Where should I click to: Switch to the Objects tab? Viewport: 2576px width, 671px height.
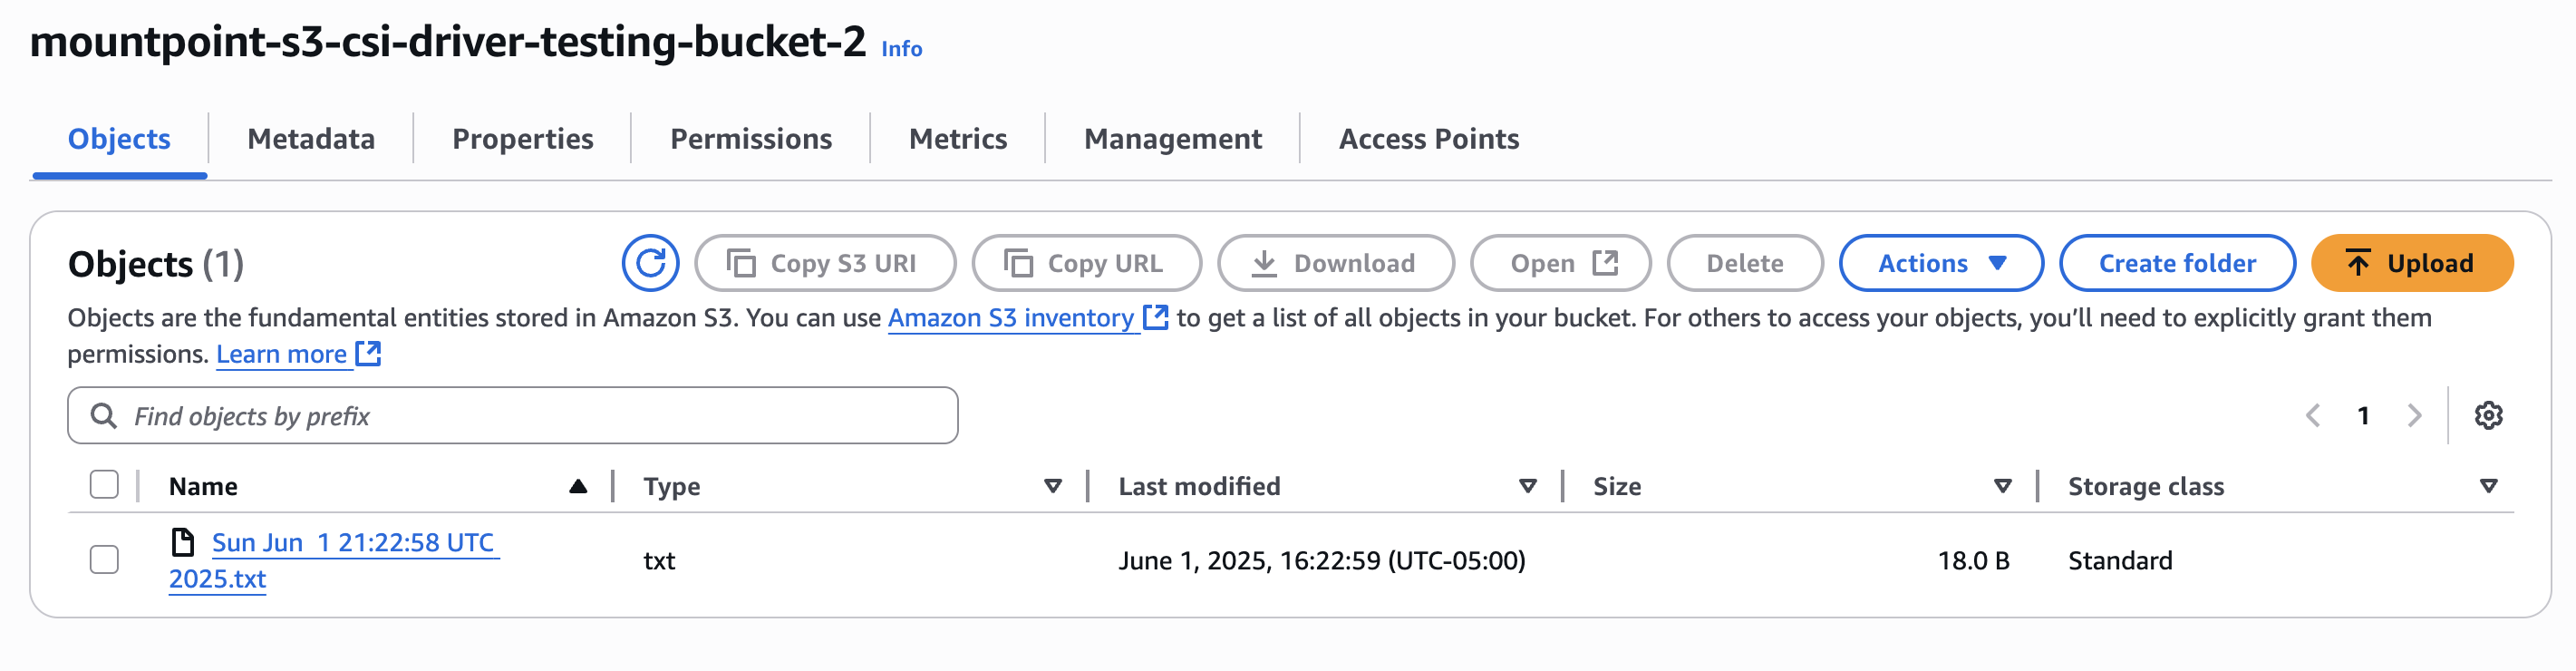click(x=119, y=139)
